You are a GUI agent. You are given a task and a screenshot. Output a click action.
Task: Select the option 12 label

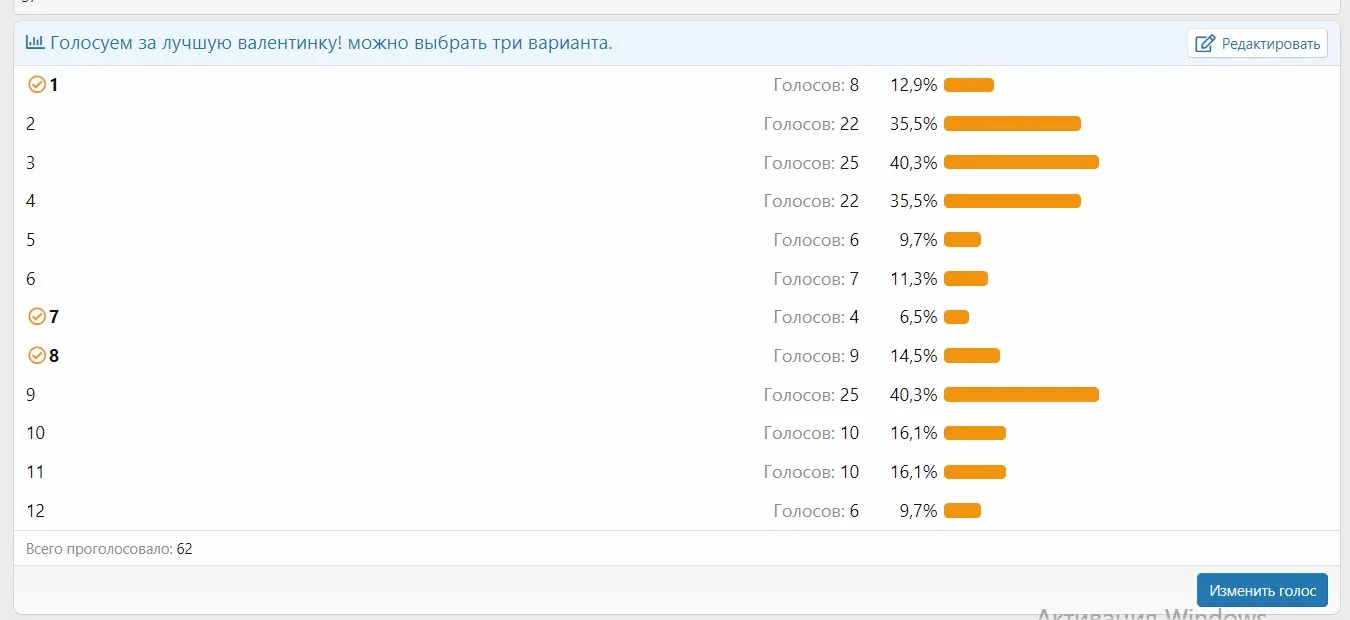tap(36, 511)
